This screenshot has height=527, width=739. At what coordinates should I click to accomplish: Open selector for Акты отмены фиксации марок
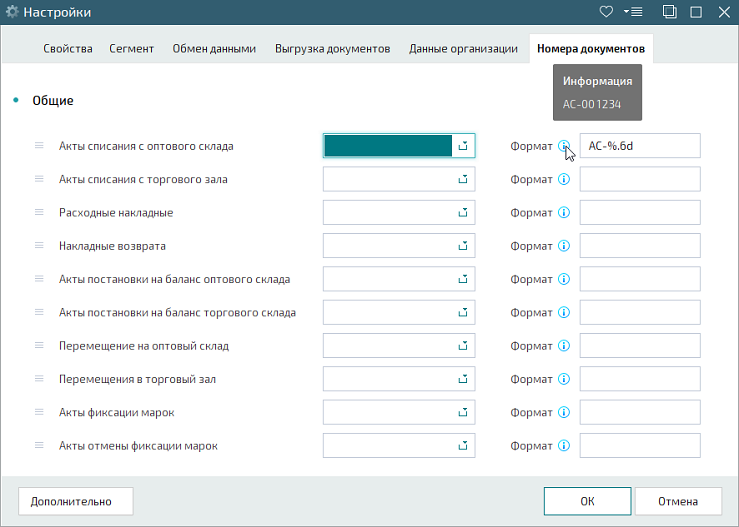coord(463,445)
